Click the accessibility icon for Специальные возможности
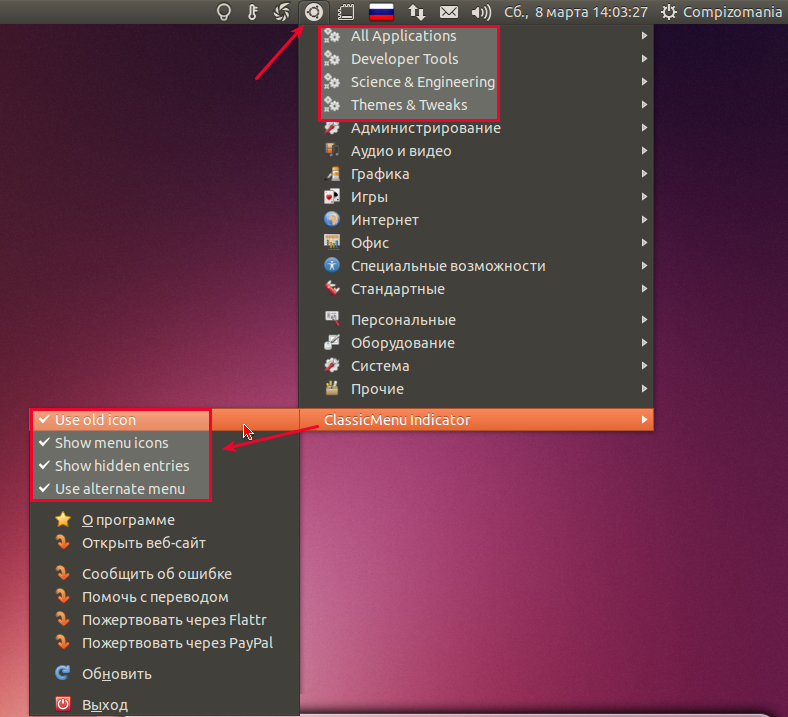The image size is (788, 717). pyautogui.click(x=332, y=265)
